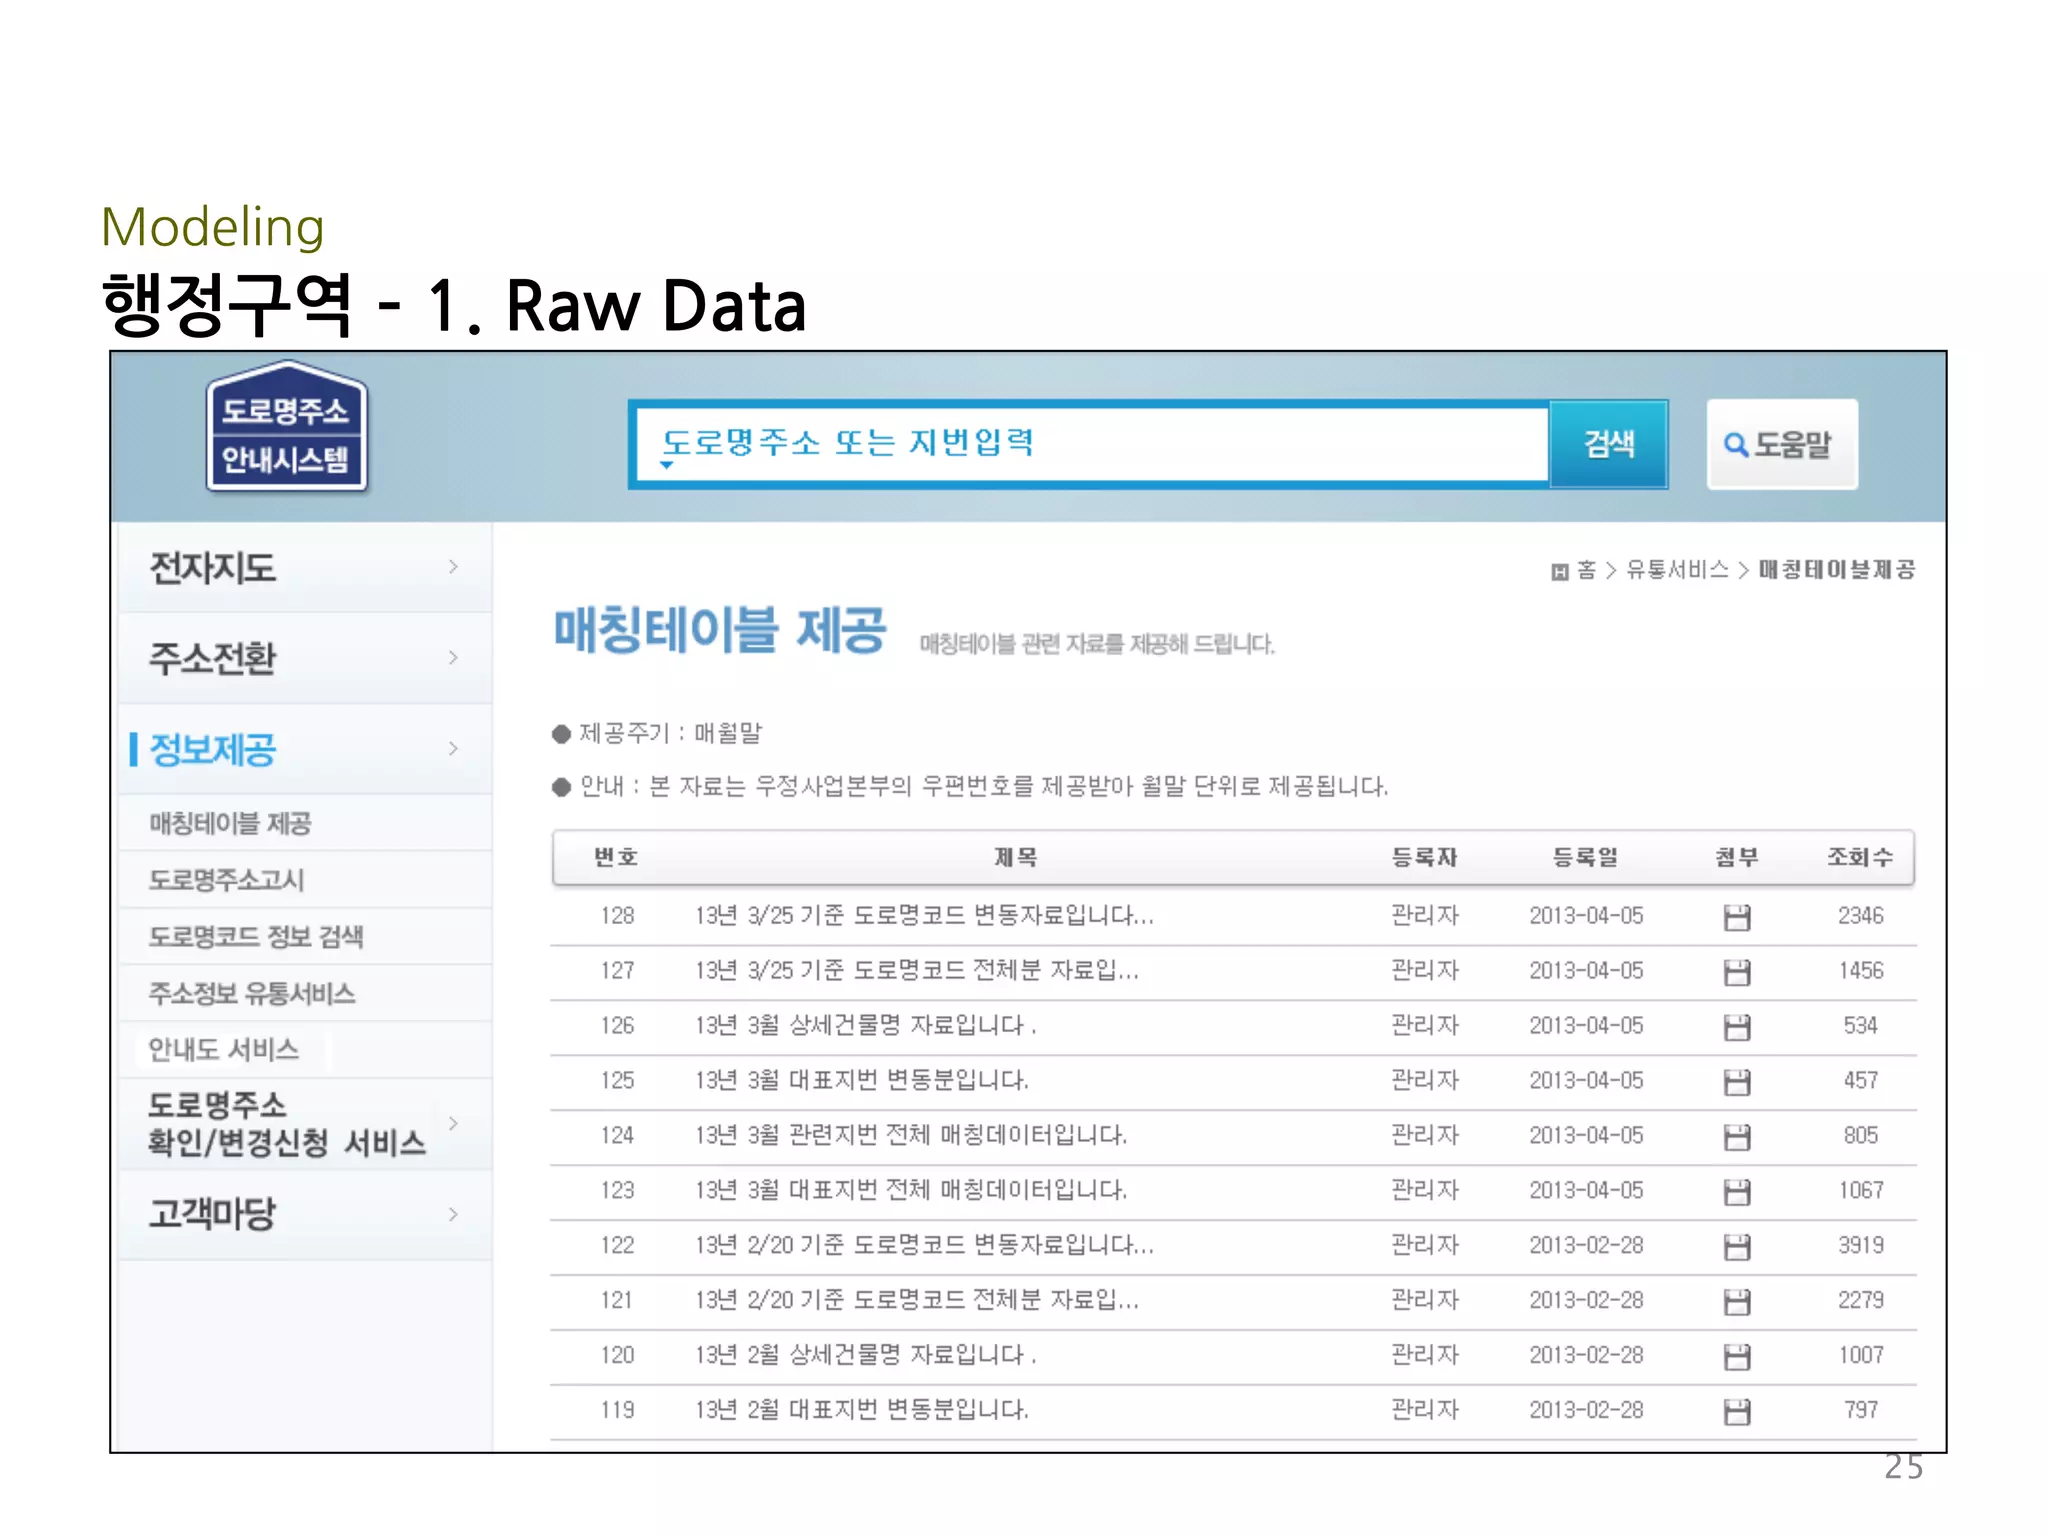
Task: Click the post number 128
Action: (x=617, y=916)
